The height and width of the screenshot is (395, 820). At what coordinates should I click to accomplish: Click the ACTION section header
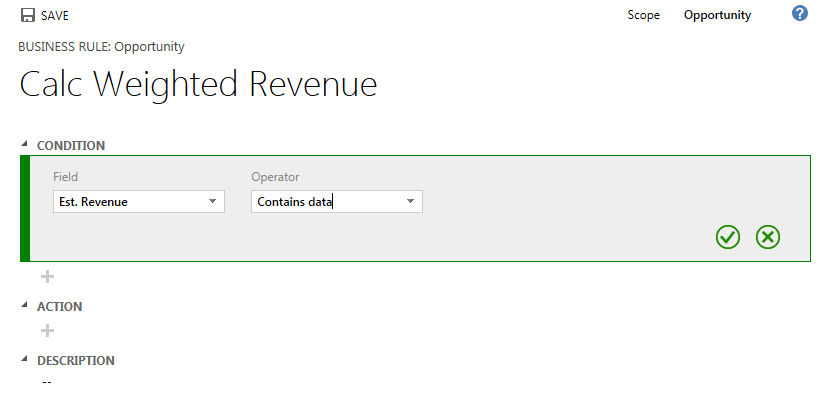click(59, 307)
